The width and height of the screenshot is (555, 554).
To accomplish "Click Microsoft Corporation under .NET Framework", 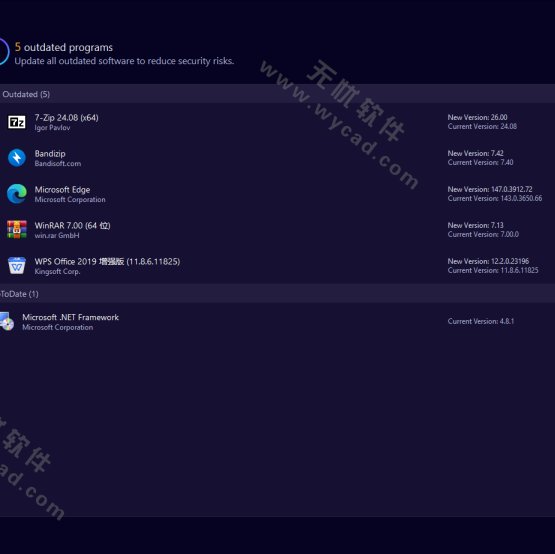I will click(x=58, y=327).
